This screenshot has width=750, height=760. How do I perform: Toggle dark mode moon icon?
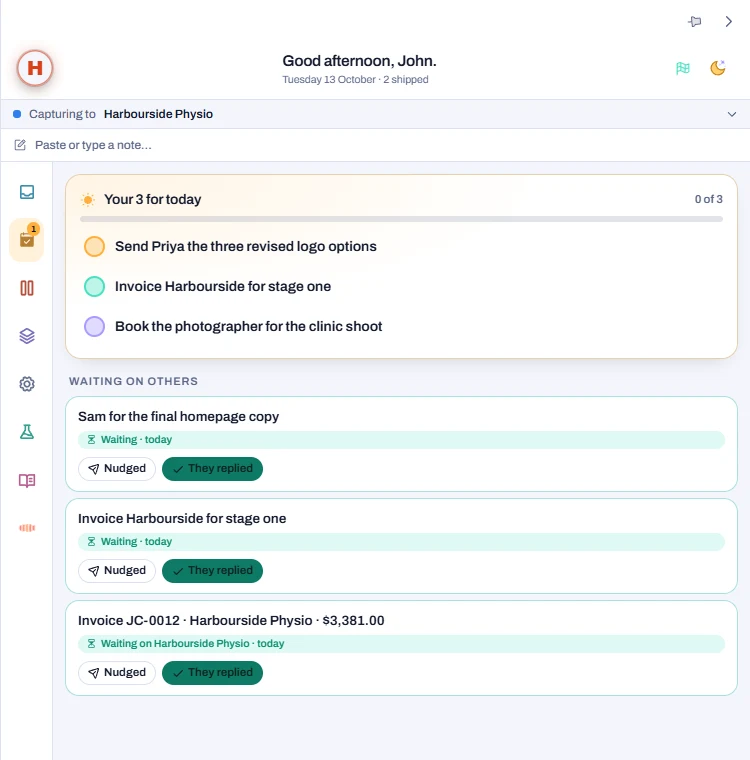tap(718, 68)
